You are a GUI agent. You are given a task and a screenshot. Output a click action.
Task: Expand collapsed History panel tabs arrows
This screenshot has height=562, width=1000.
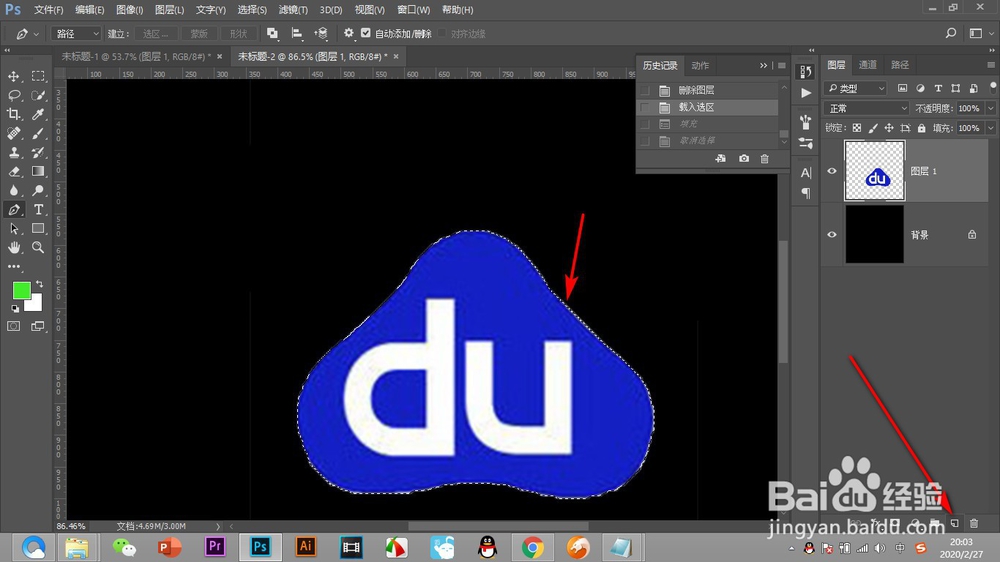coord(763,65)
